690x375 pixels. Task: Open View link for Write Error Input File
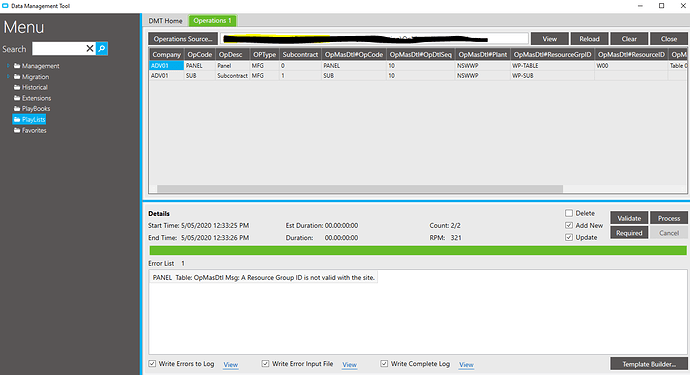349,364
